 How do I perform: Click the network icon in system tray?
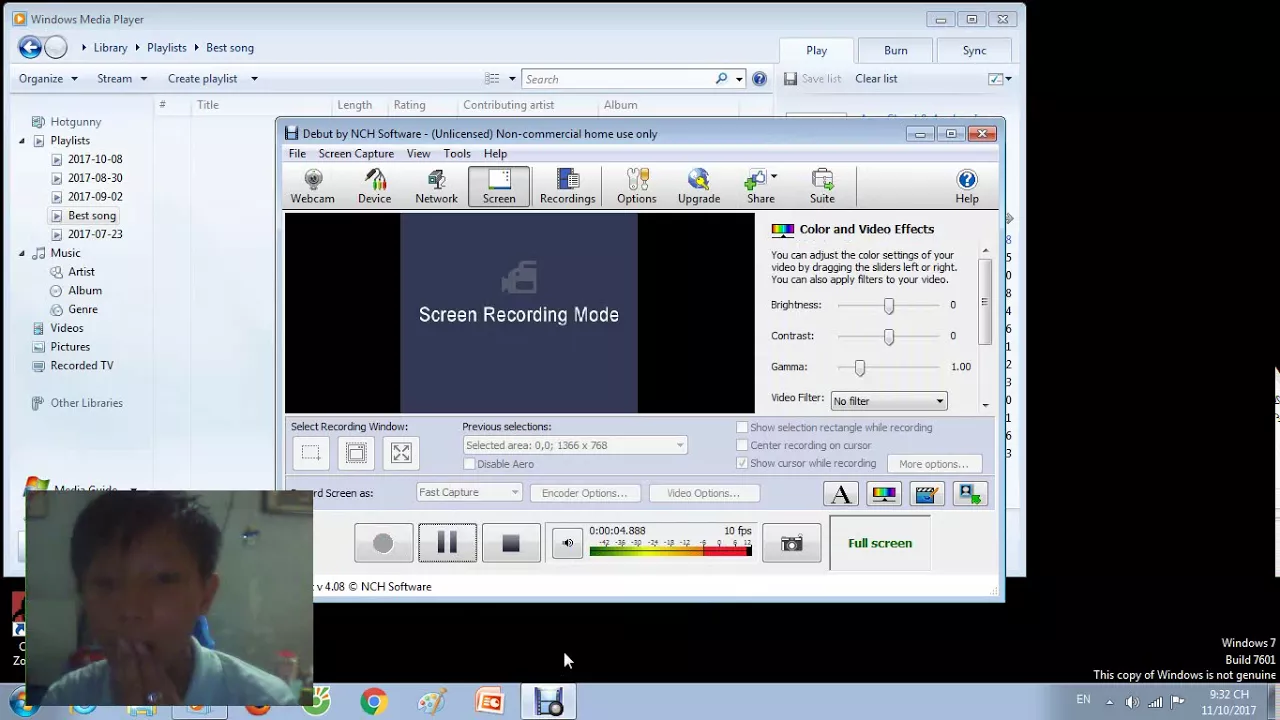click(1155, 702)
